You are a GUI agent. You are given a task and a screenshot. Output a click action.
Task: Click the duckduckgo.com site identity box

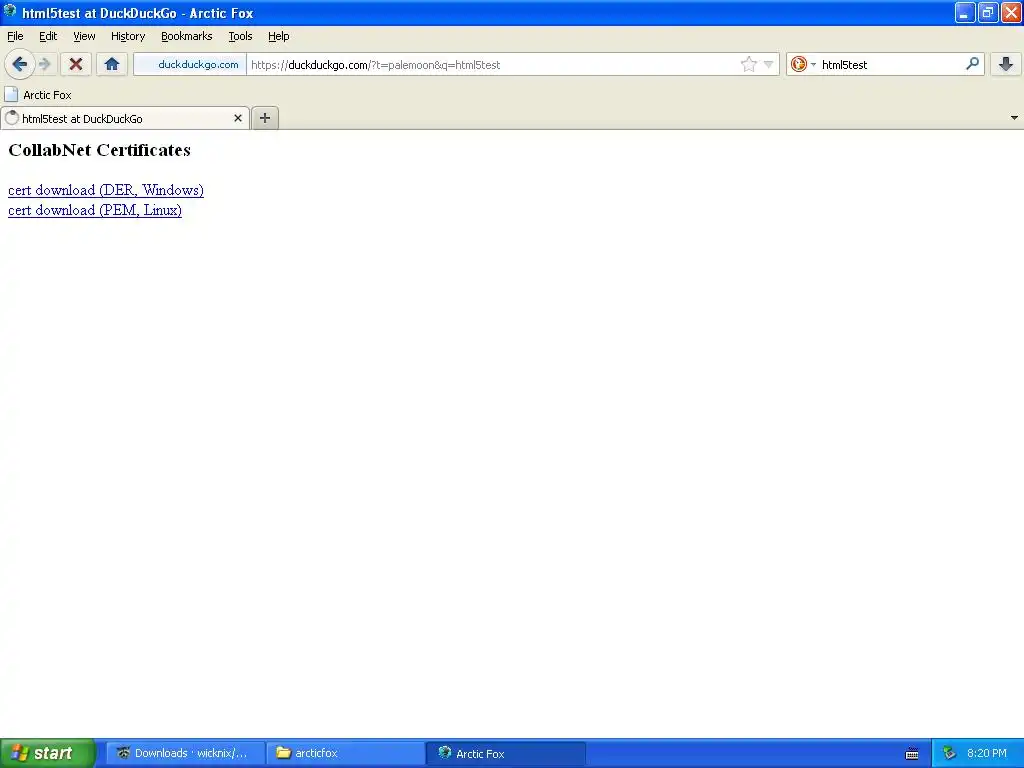pos(190,64)
